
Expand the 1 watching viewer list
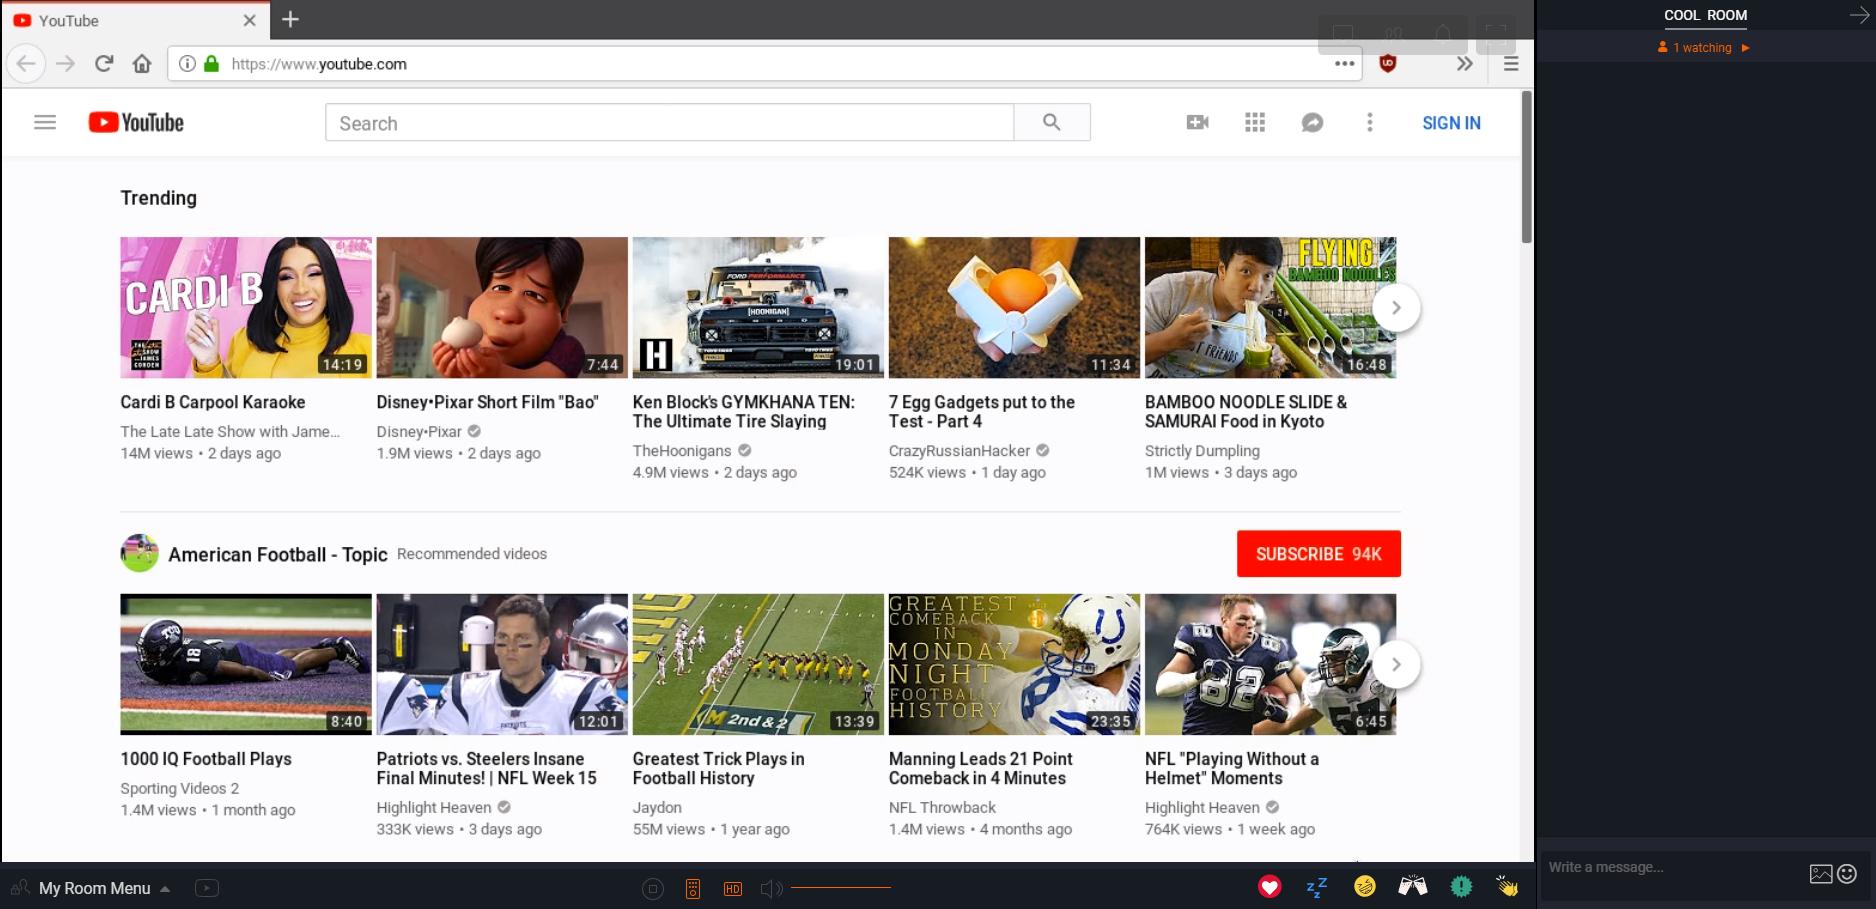[x=1704, y=47]
